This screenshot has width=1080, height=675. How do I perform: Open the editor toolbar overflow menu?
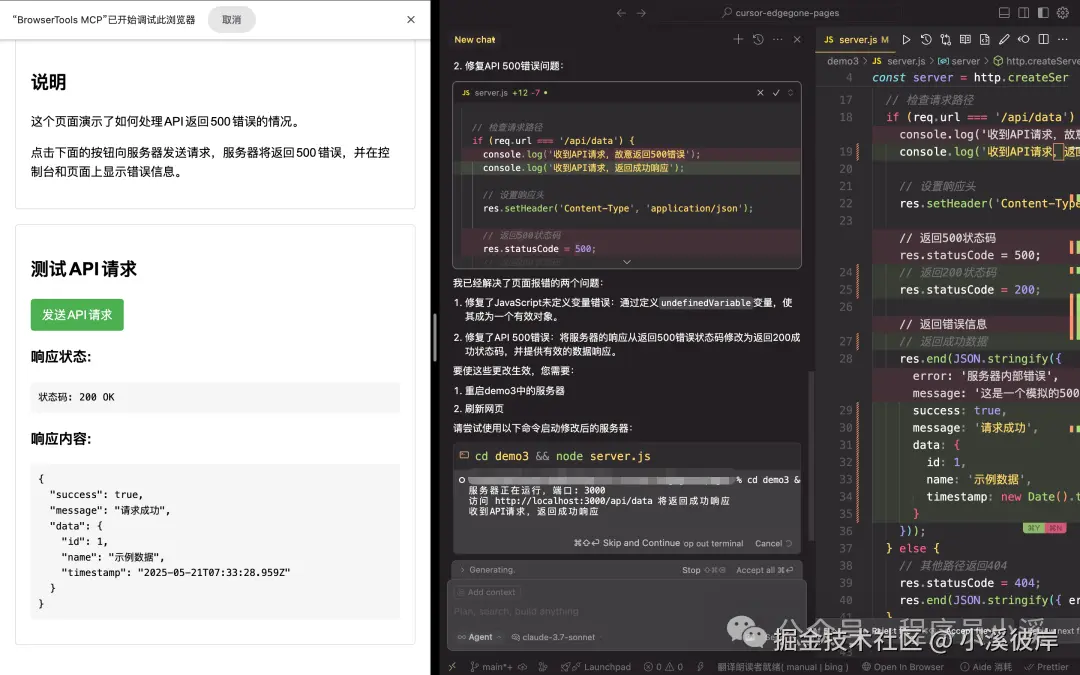coord(1060,39)
